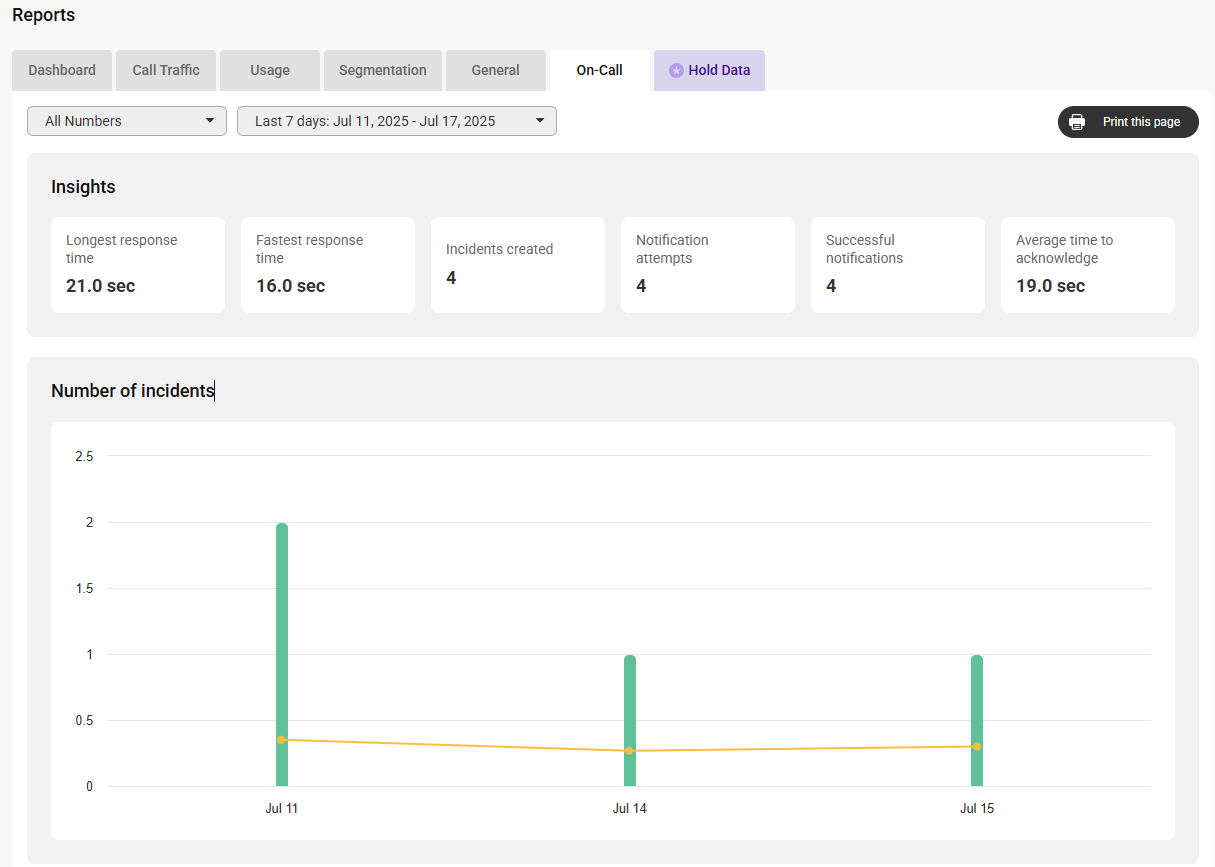Click the orange line point at Jul 15
The image size is (1215, 867).
(x=977, y=747)
